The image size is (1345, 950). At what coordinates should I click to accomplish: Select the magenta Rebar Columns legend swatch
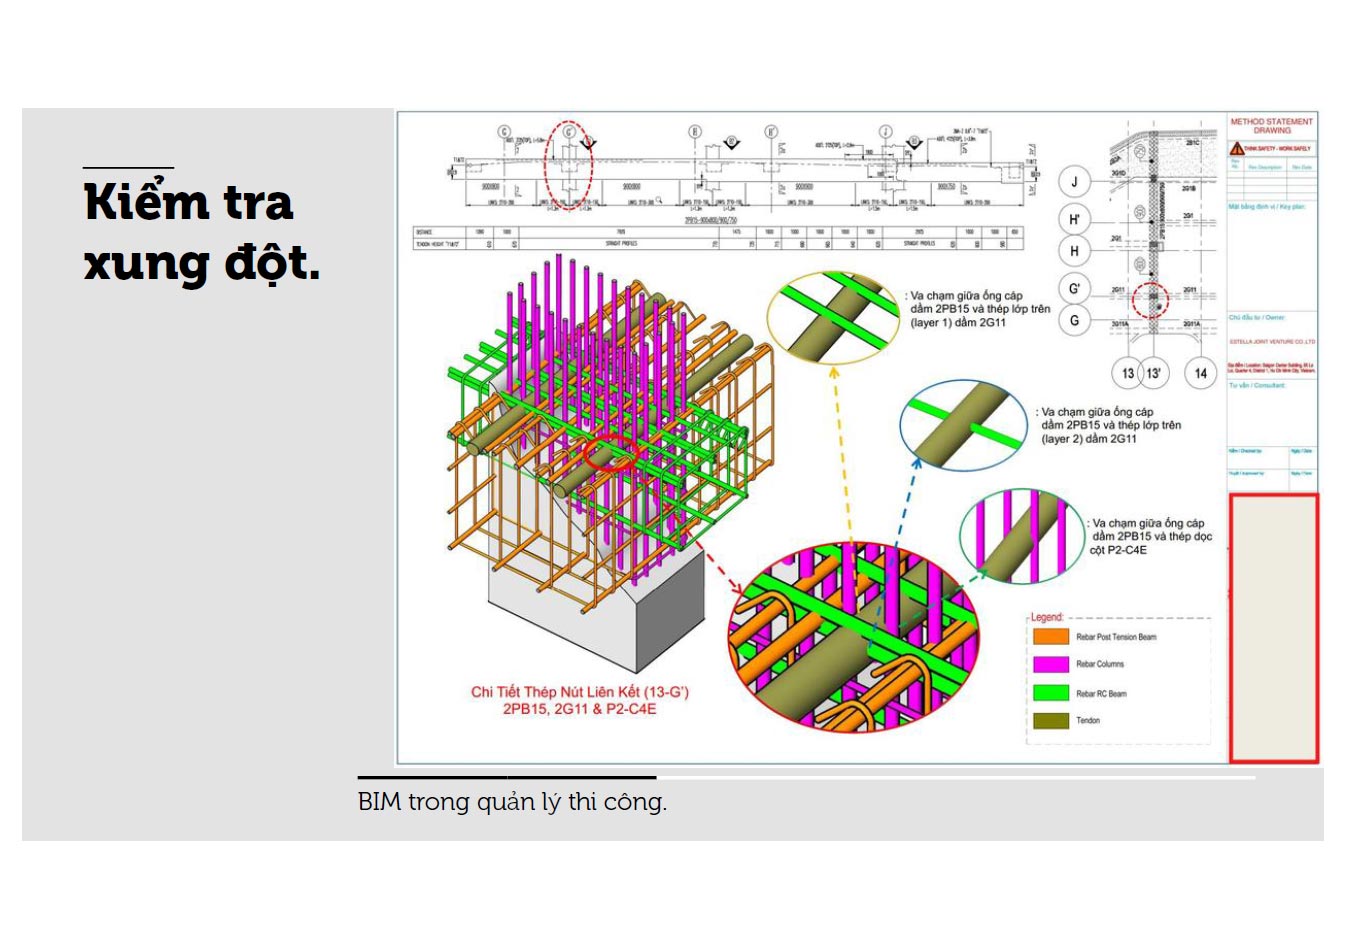(1050, 664)
